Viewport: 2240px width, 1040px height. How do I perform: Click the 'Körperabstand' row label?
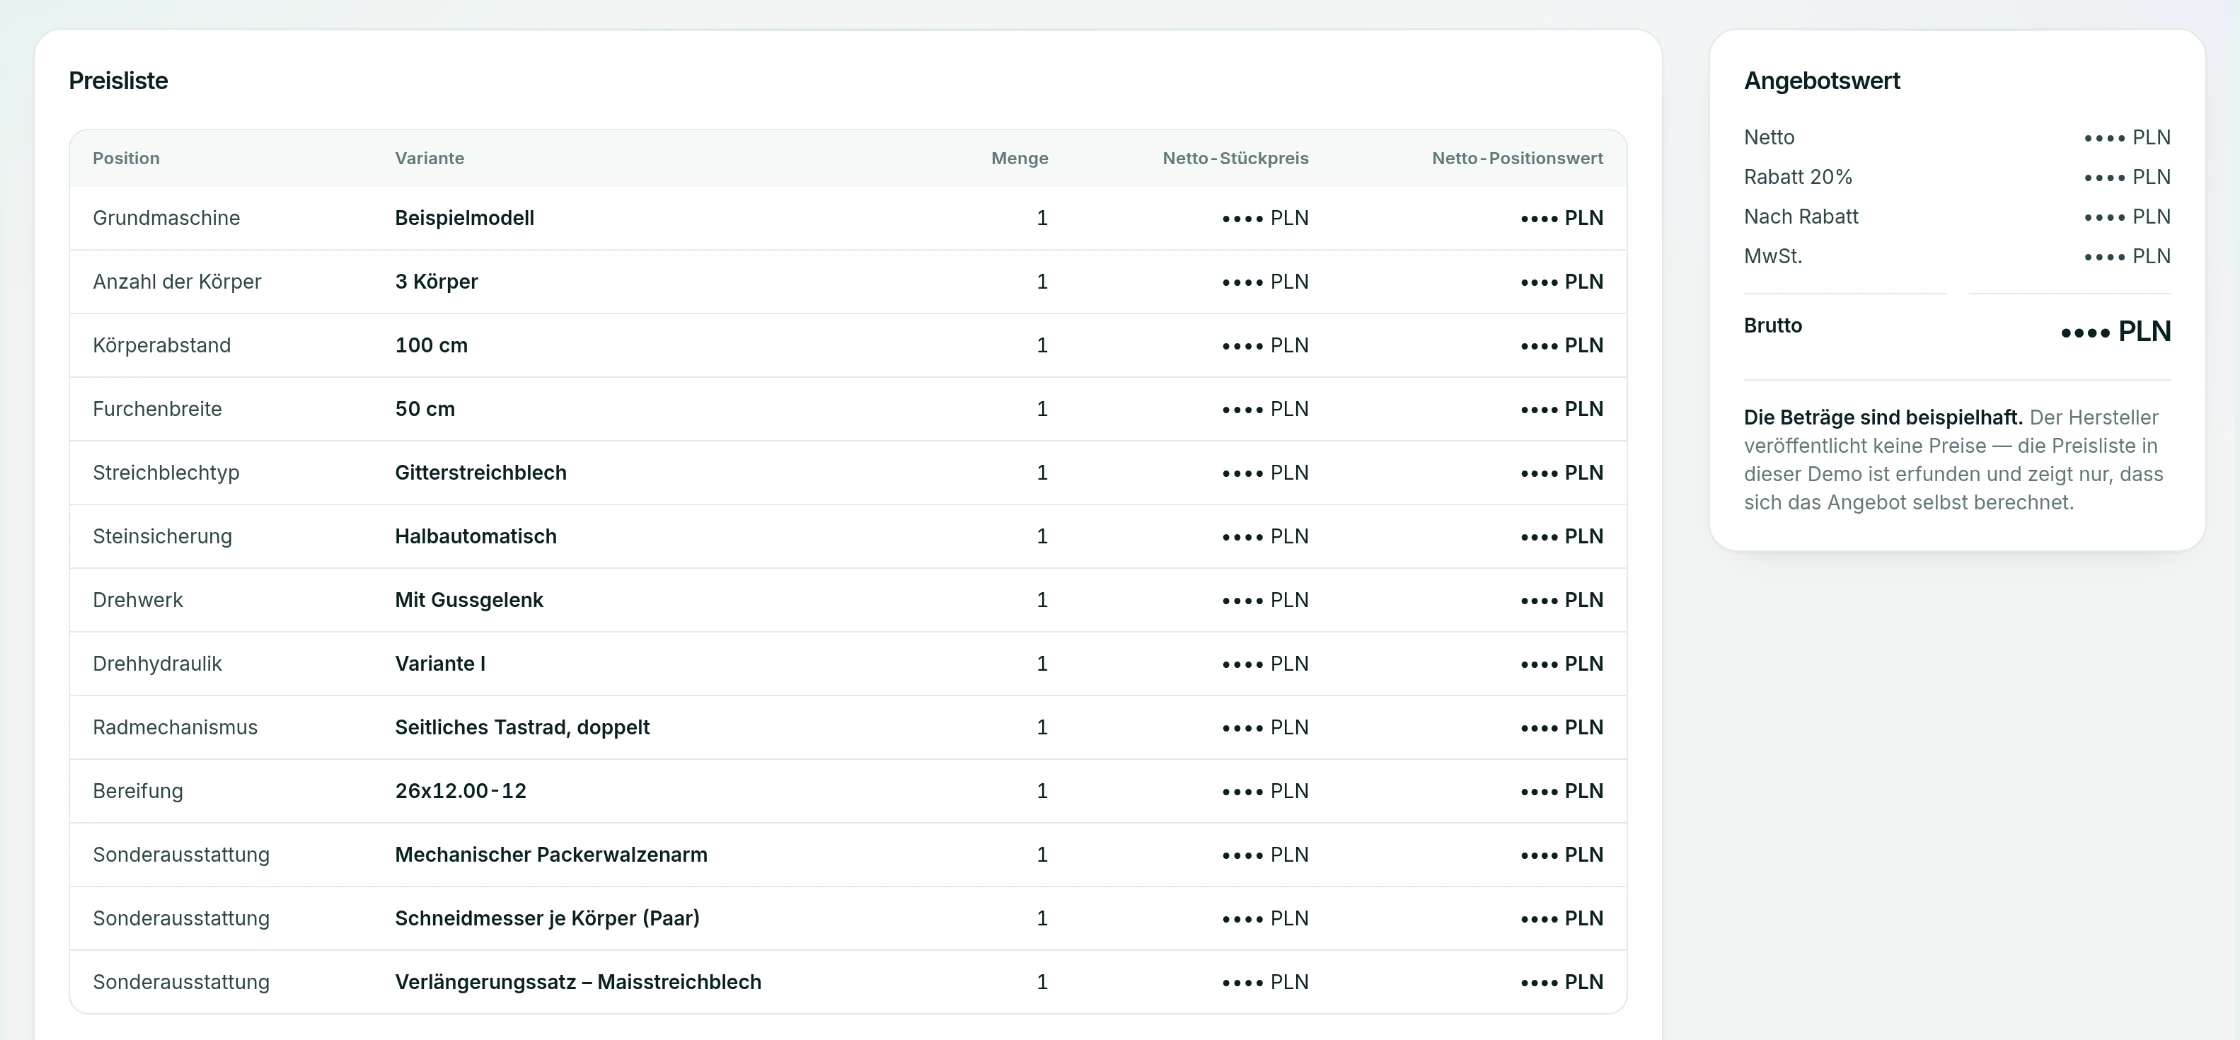click(162, 345)
